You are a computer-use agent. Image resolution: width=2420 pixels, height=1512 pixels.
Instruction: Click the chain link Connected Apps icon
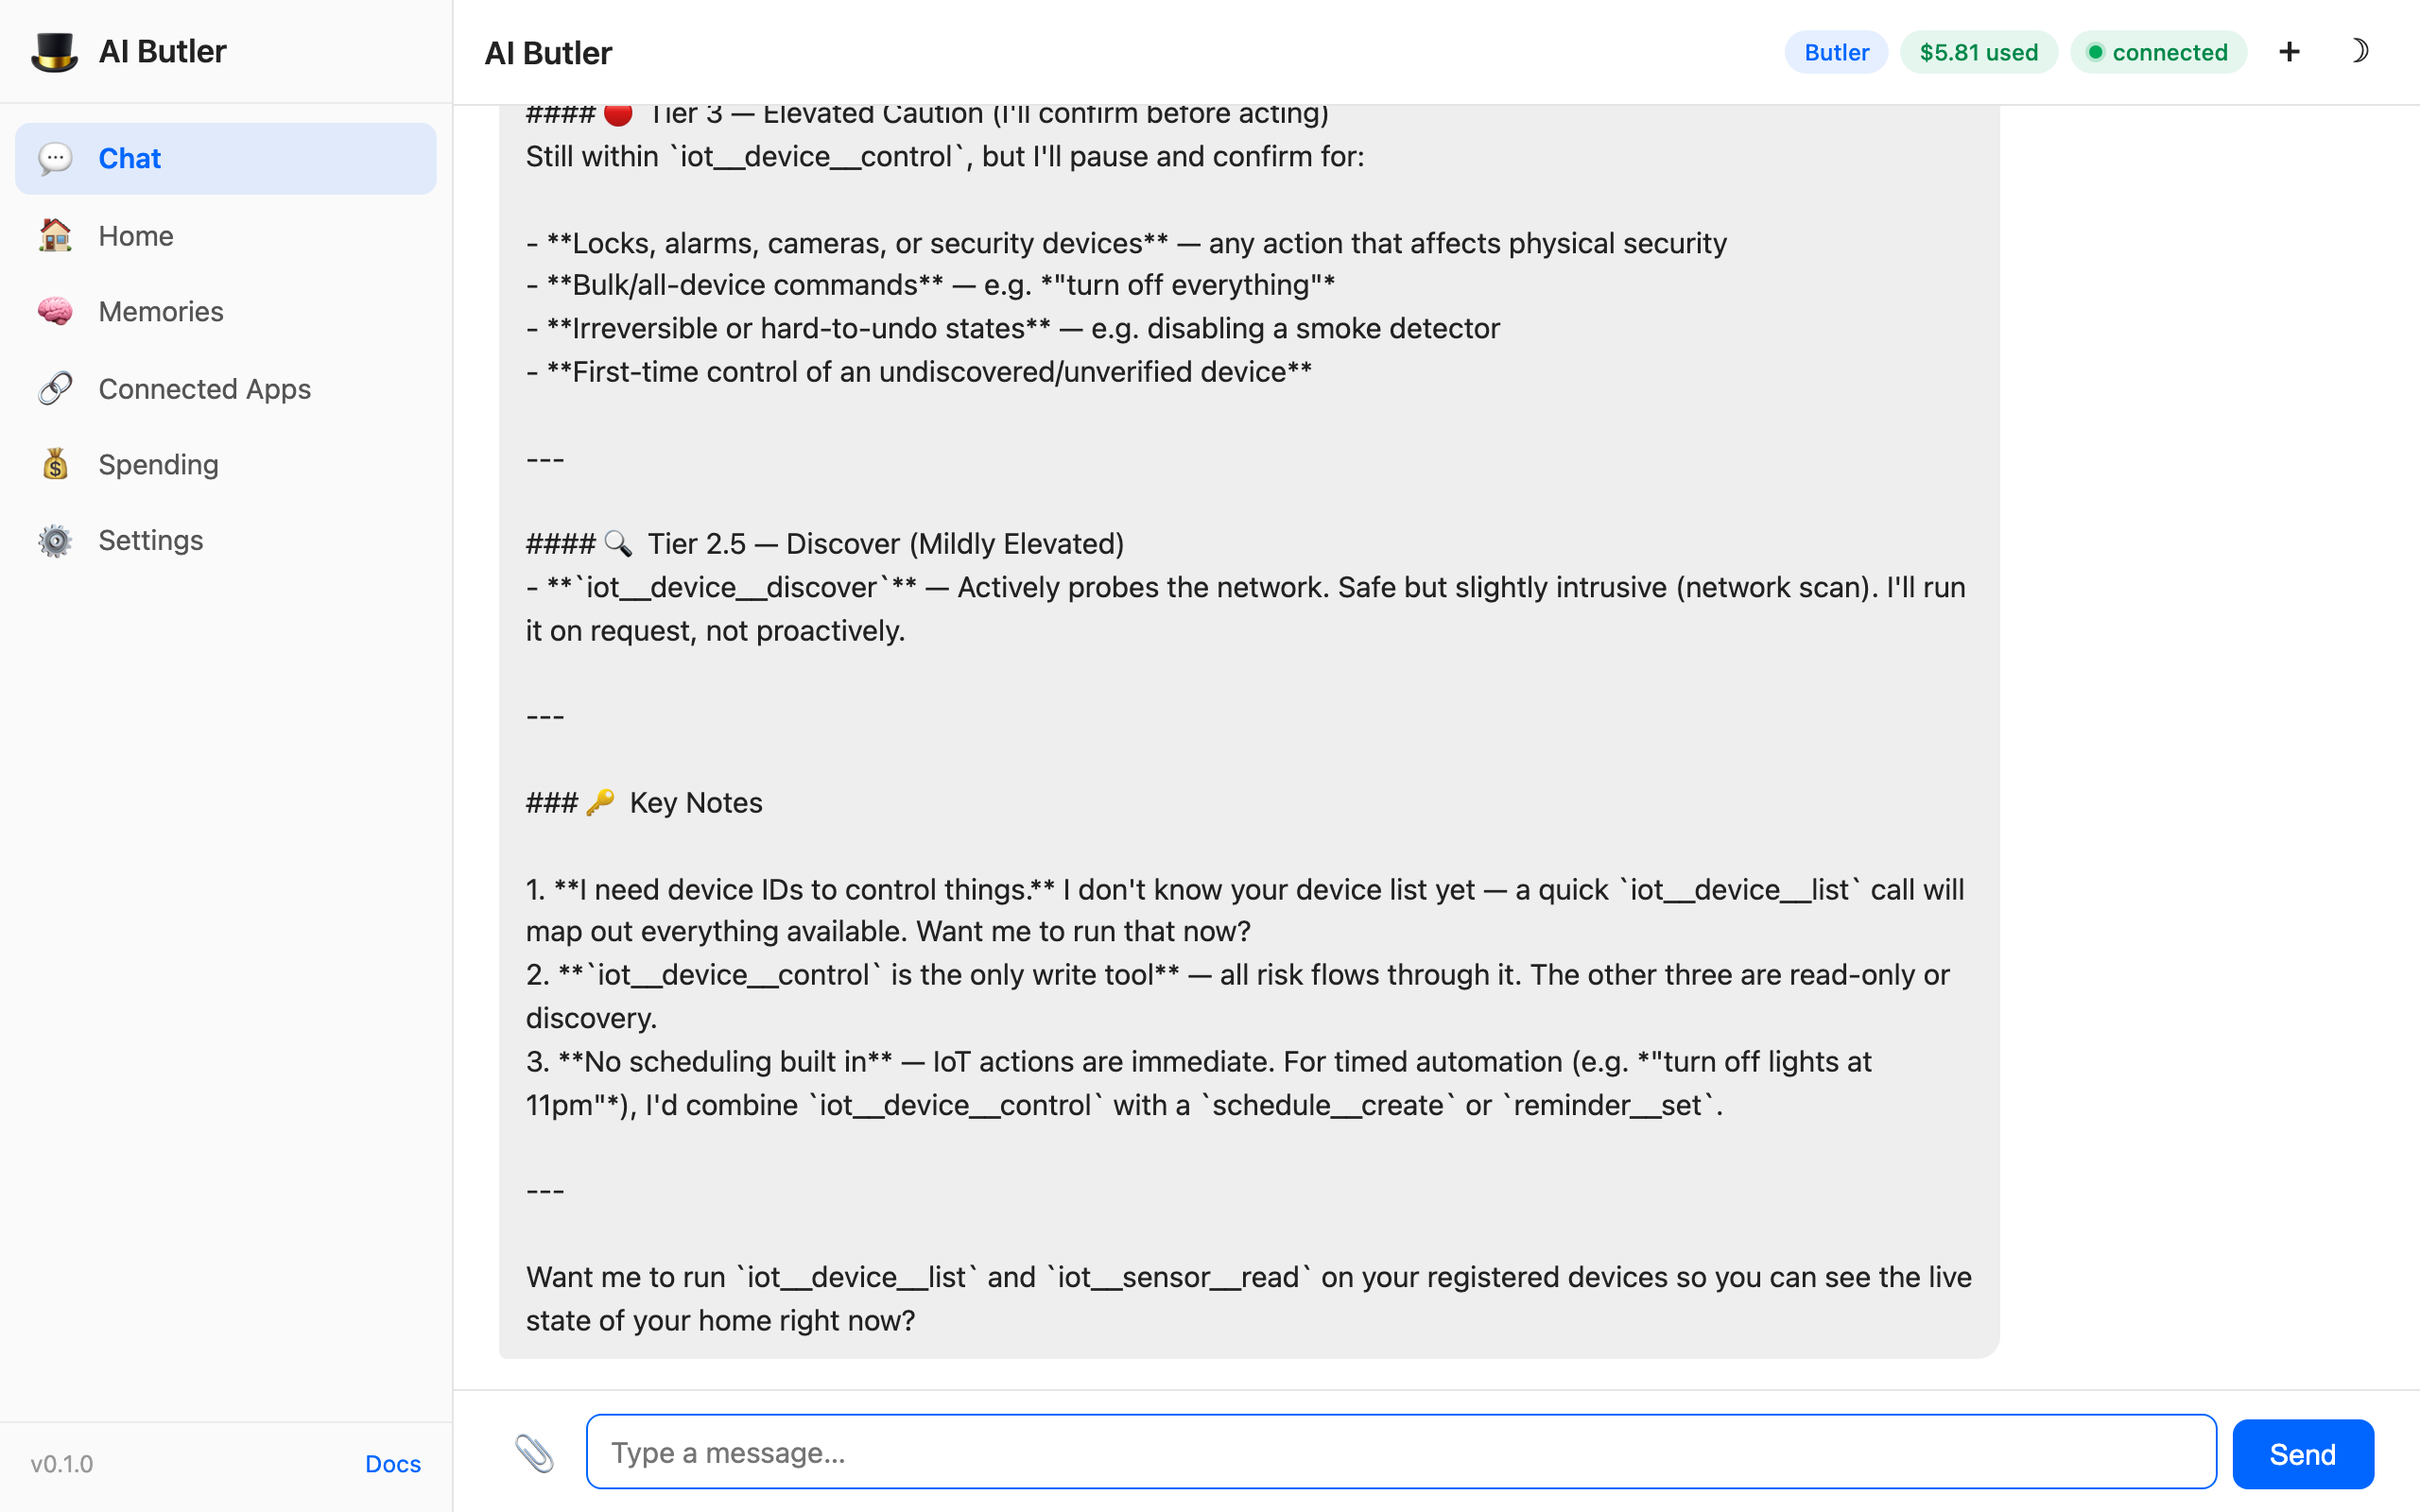(55, 389)
